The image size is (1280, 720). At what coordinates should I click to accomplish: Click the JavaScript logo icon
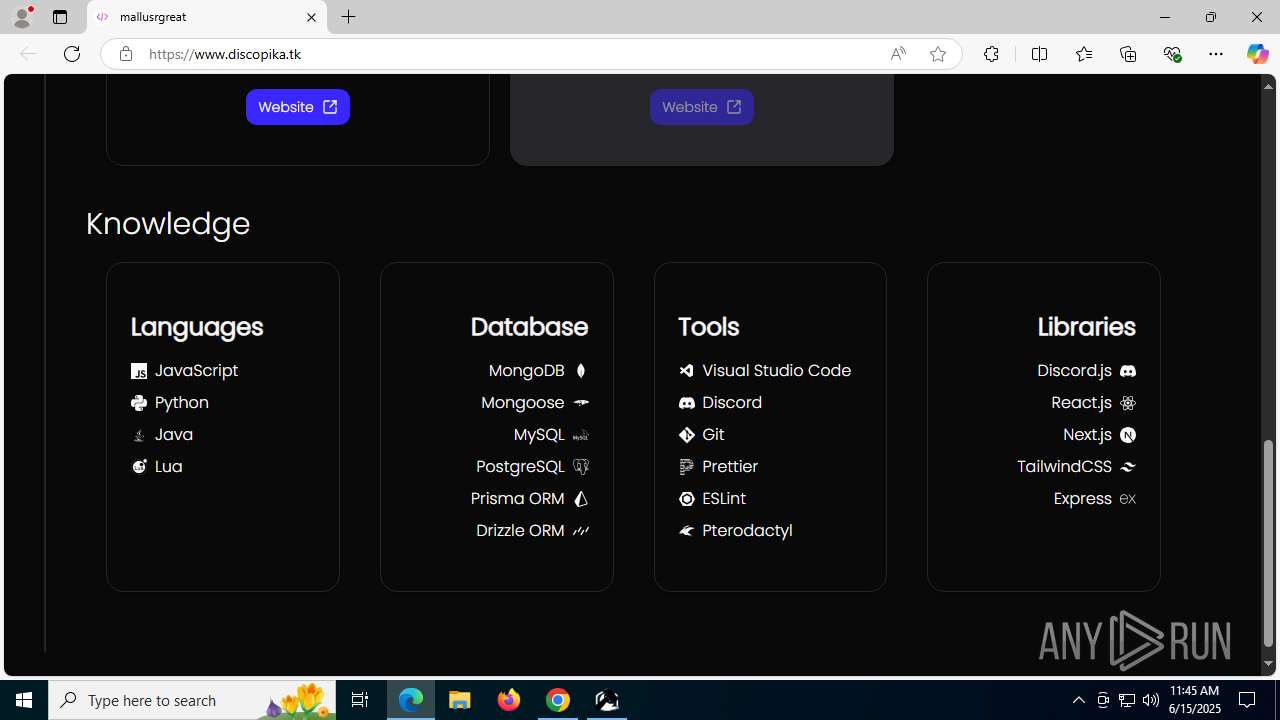pyautogui.click(x=139, y=371)
